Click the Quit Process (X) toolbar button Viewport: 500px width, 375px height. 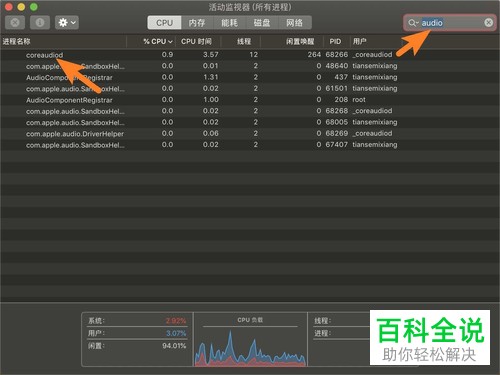click(x=15, y=23)
